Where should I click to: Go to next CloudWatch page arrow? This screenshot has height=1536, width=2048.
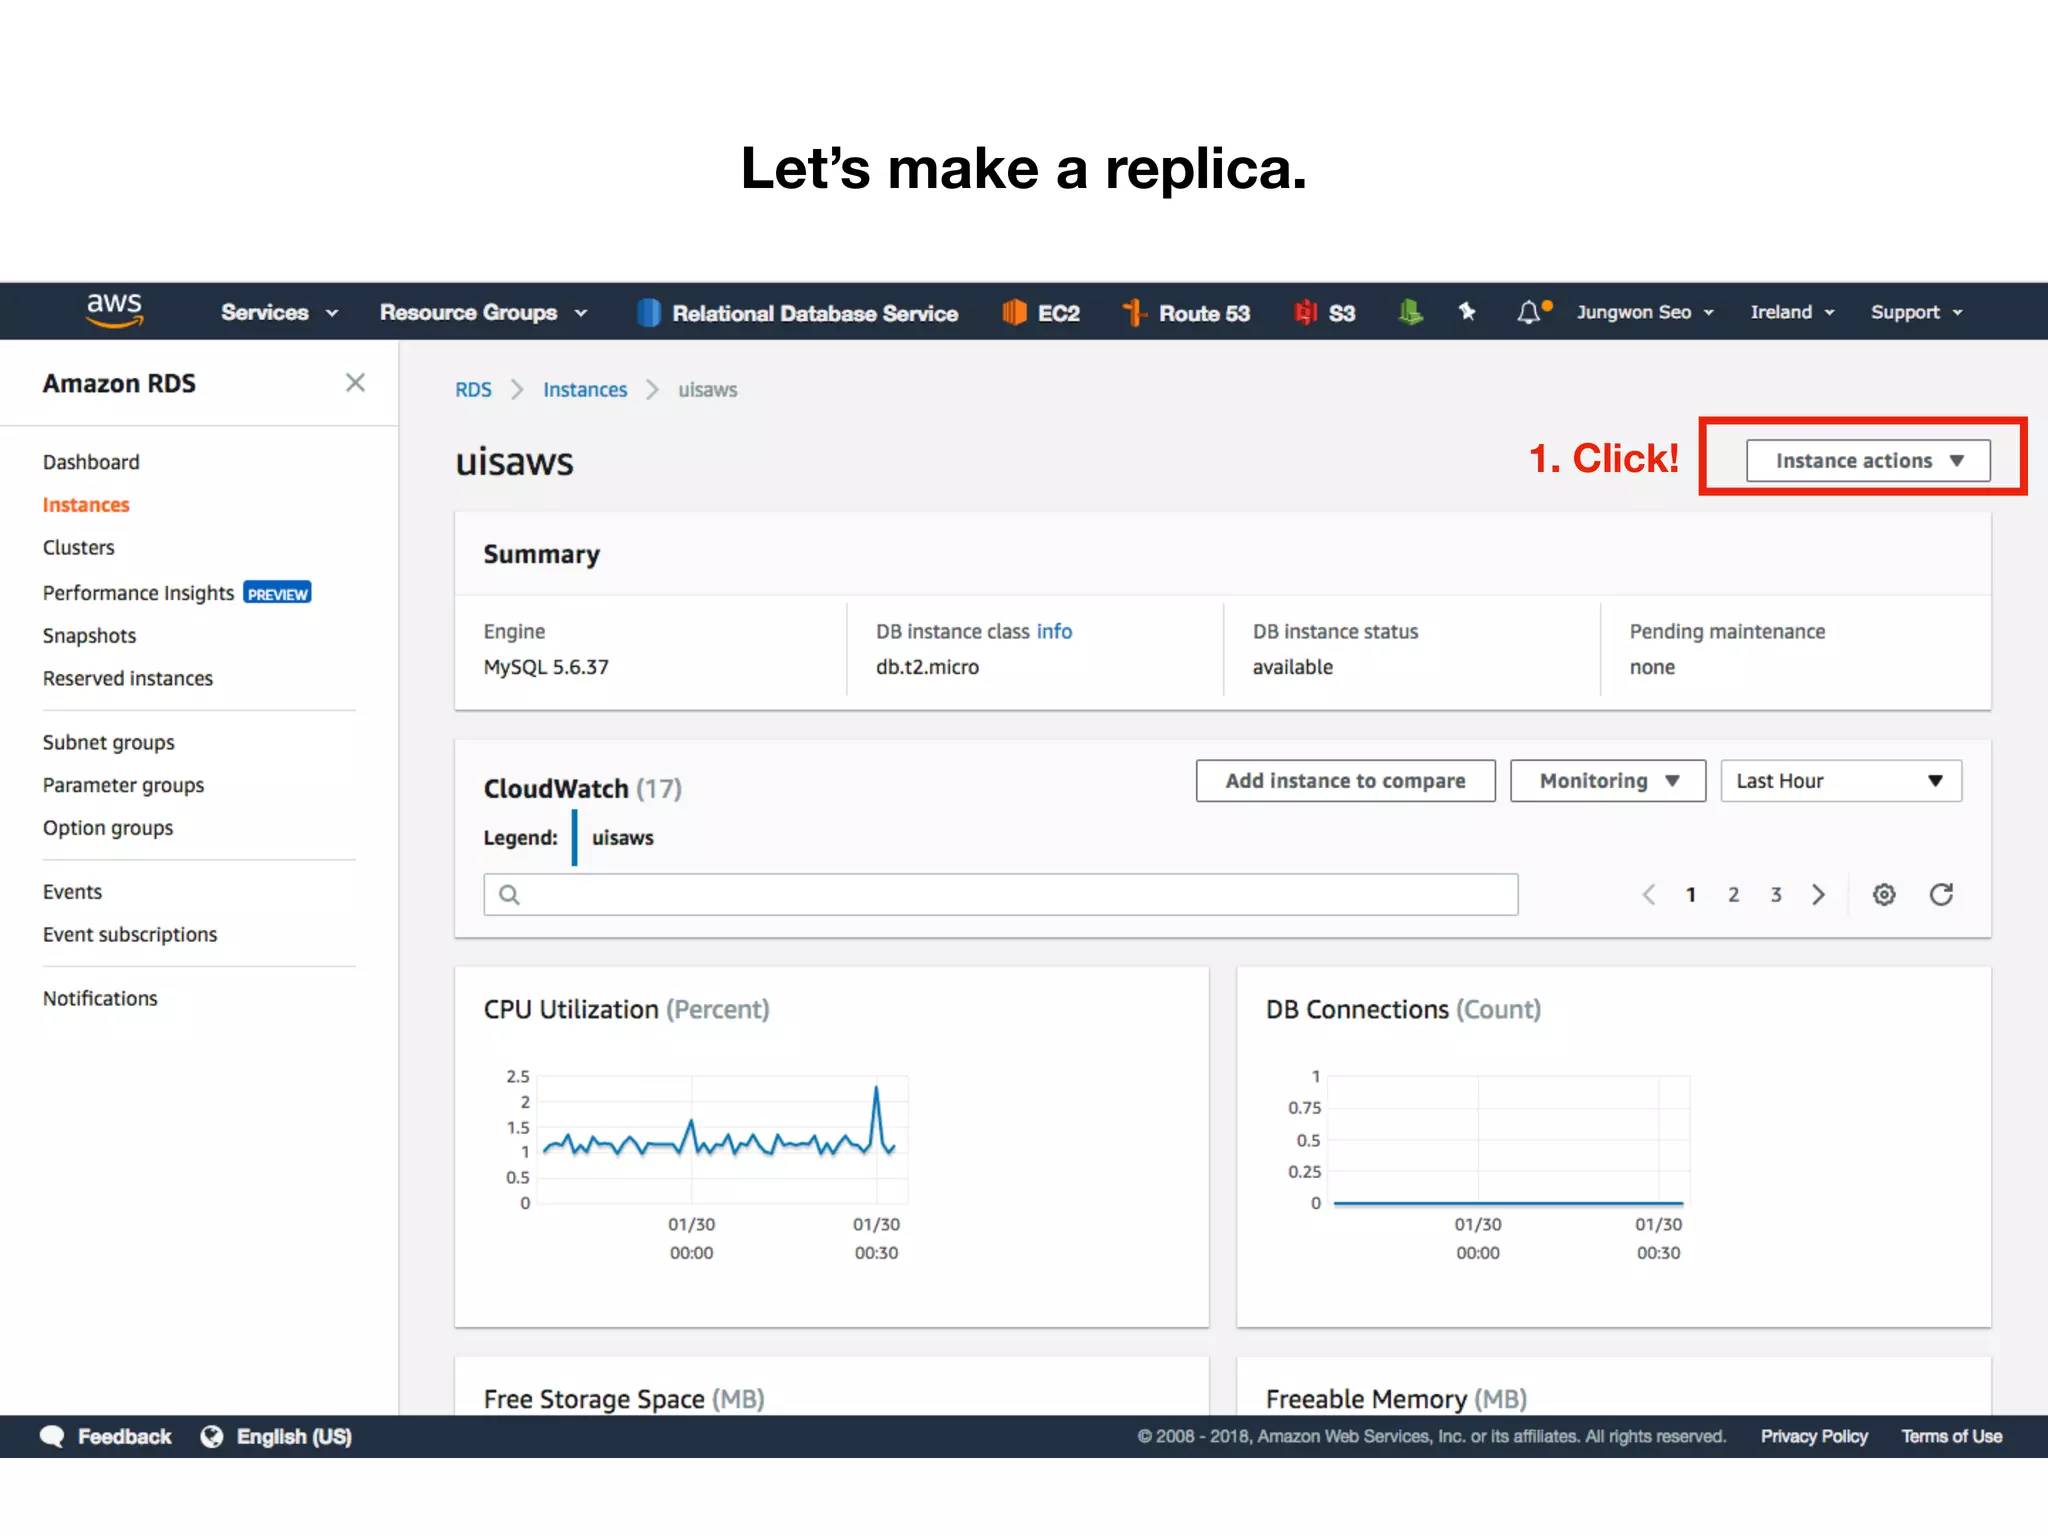coord(1819,895)
